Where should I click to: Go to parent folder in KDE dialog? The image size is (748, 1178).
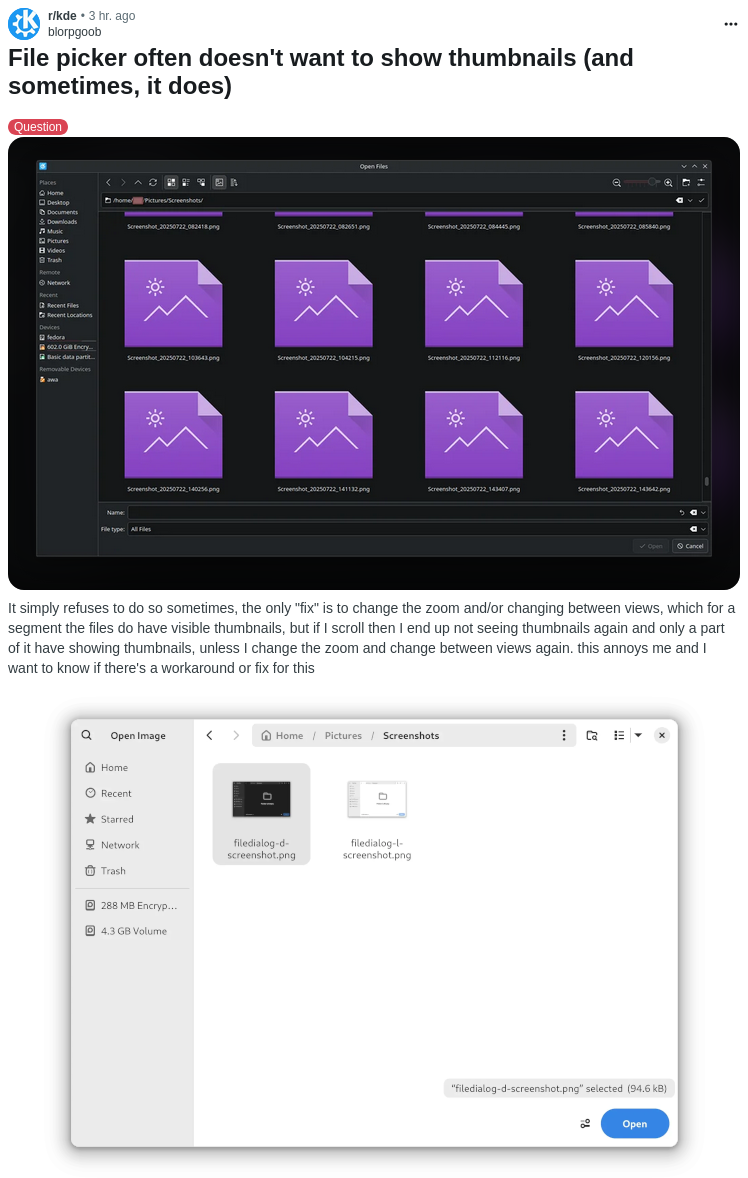click(x=138, y=183)
